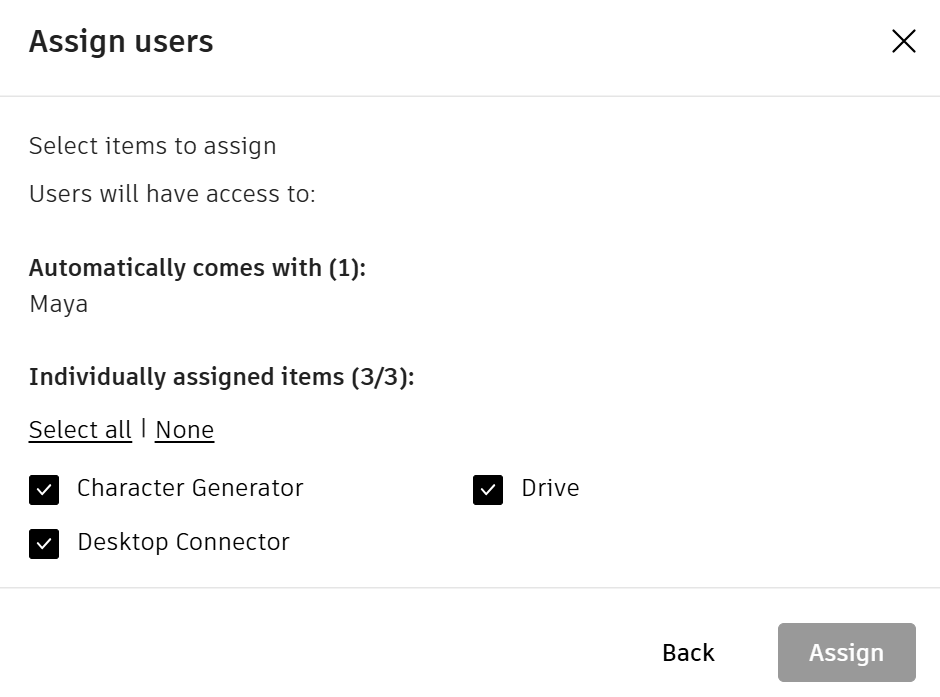This screenshot has height=697, width=940.
Task: Untick the Drive checkbox
Action: click(x=488, y=490)
